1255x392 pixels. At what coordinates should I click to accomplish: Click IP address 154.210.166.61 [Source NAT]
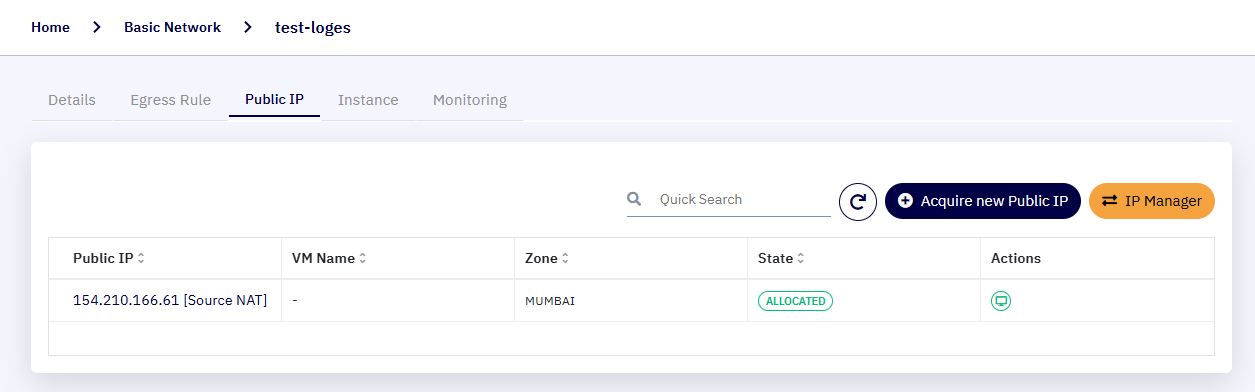tap(170, 300)
